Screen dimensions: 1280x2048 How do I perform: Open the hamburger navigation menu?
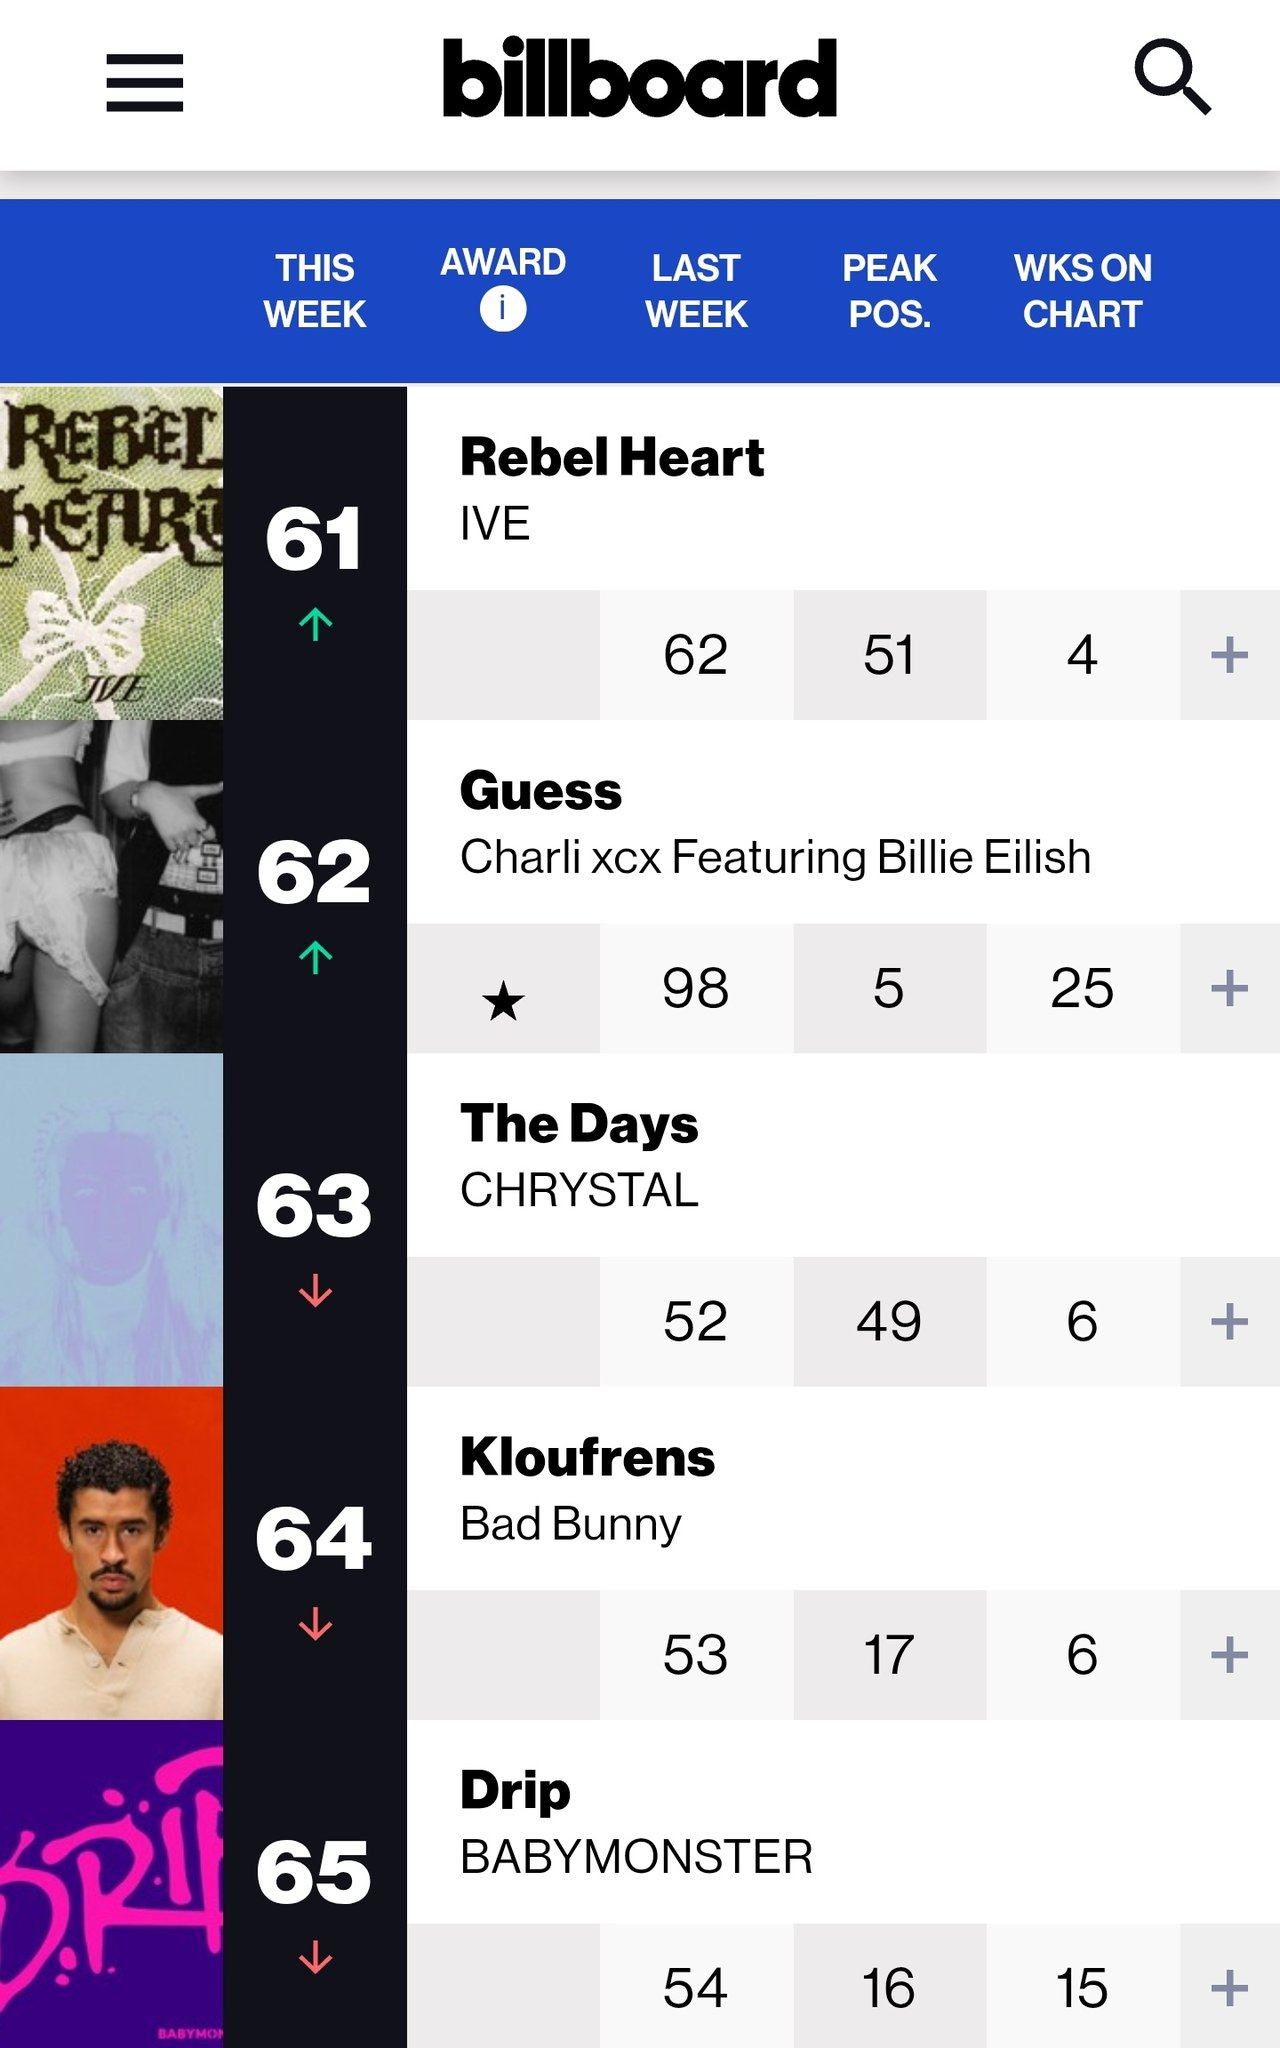click(x=145, y=83)
